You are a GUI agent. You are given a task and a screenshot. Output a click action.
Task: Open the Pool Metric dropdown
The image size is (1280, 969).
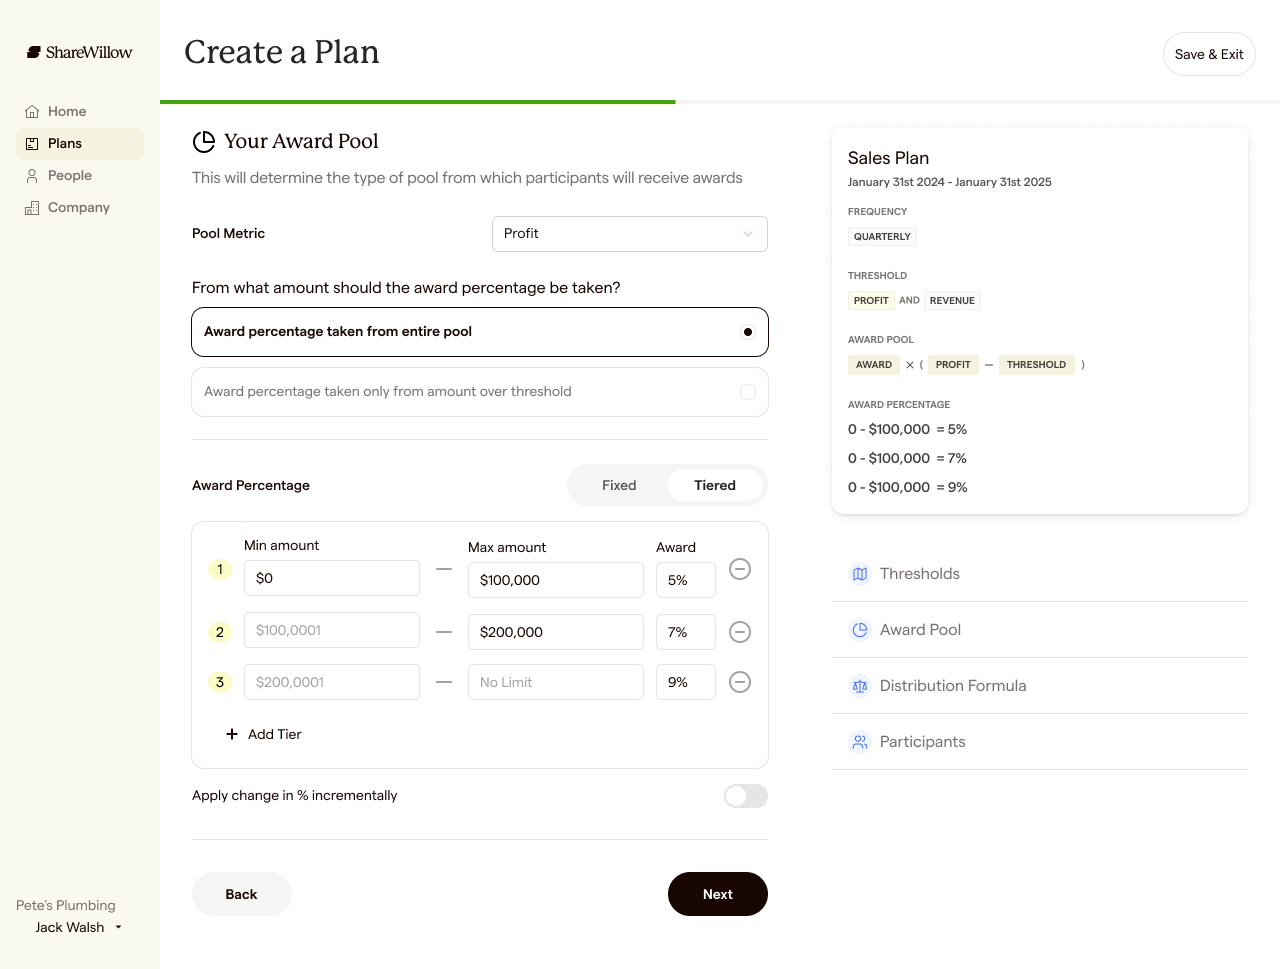(x=629, y=234)
